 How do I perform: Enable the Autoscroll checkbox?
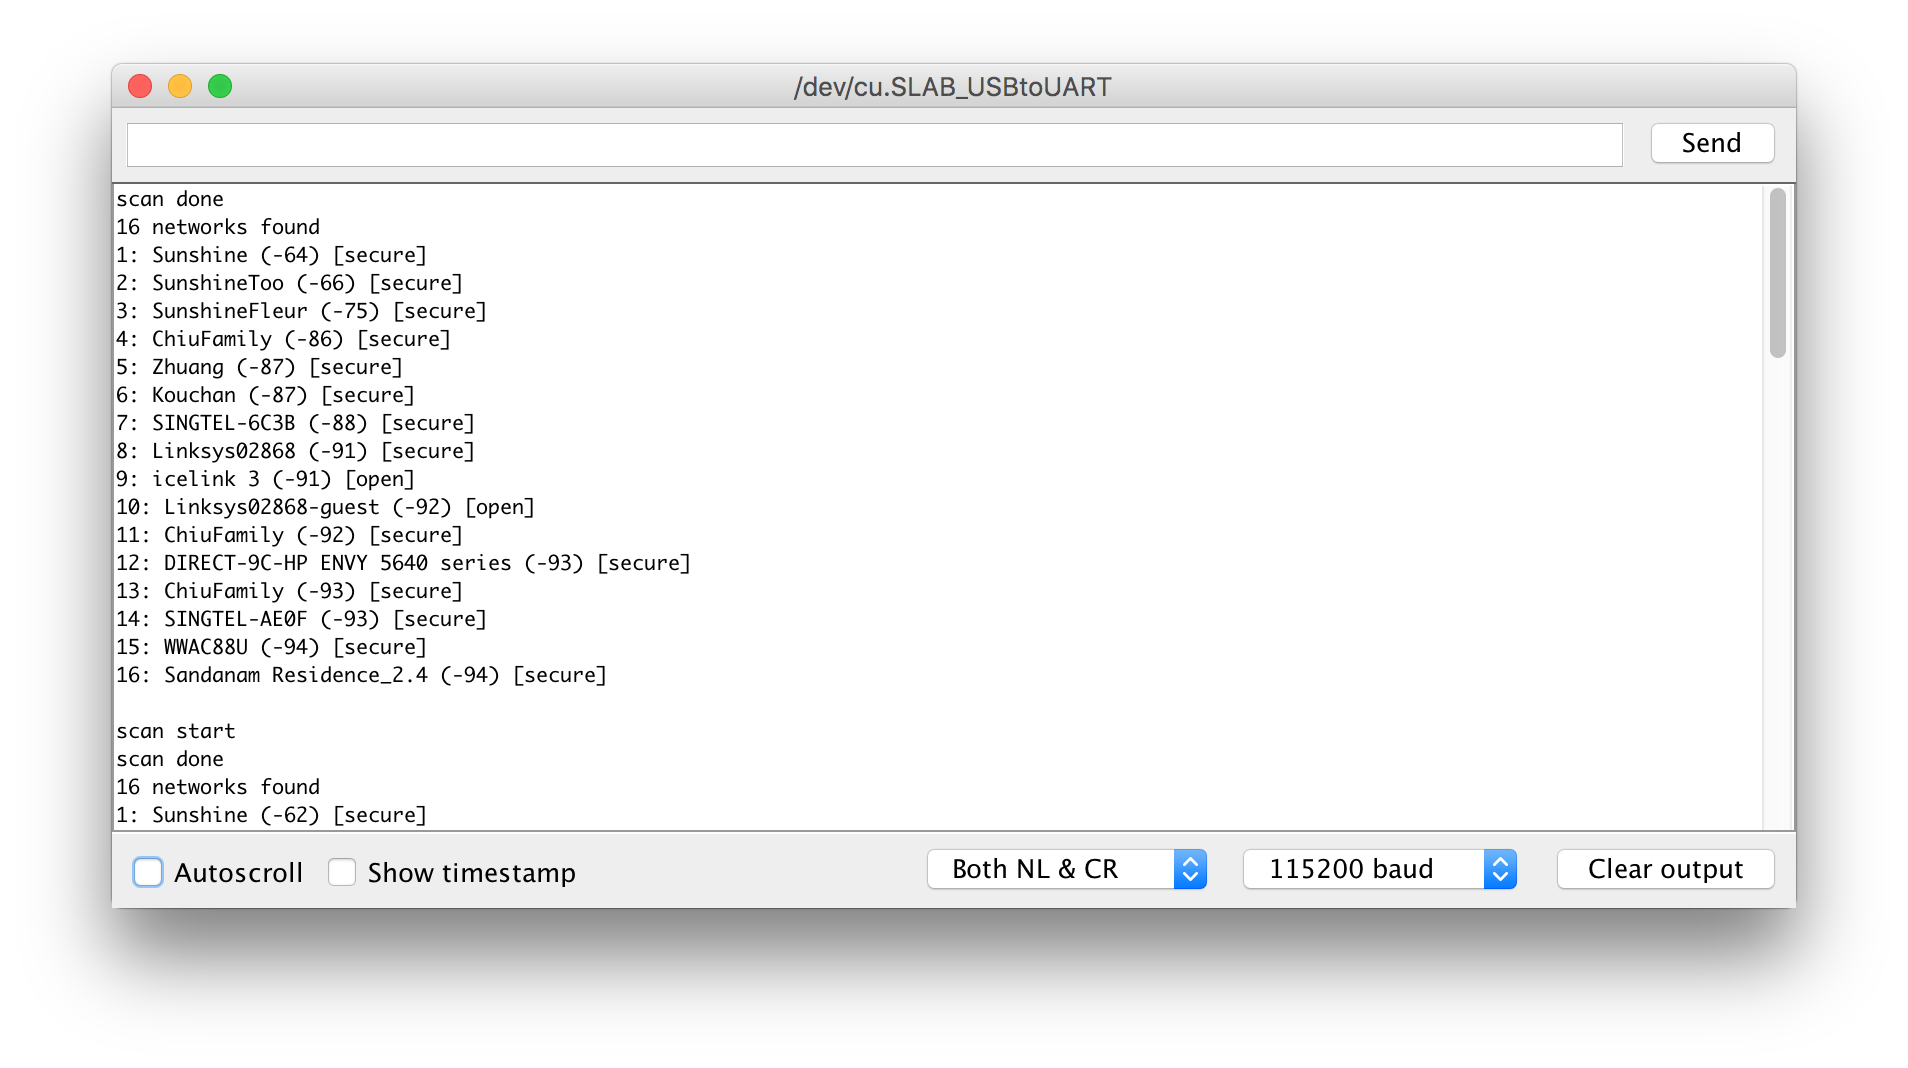[x=147, y=872]
